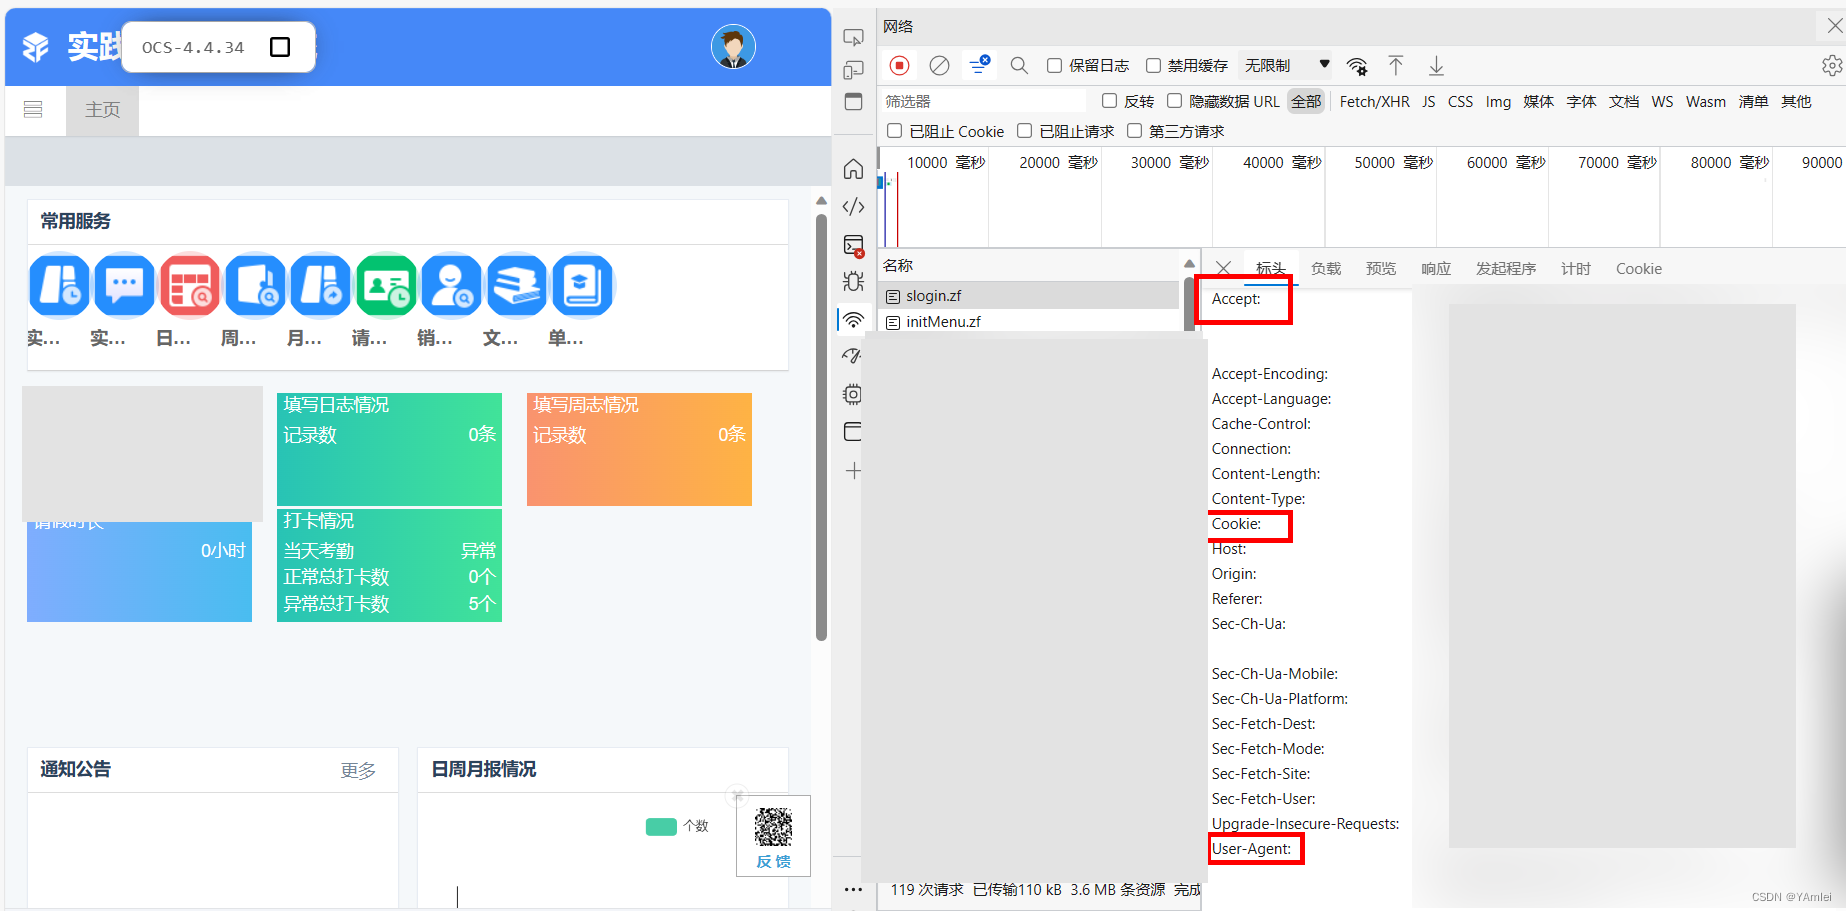
Task: Open the person with magnifier service icon
Action: [452, 286]
